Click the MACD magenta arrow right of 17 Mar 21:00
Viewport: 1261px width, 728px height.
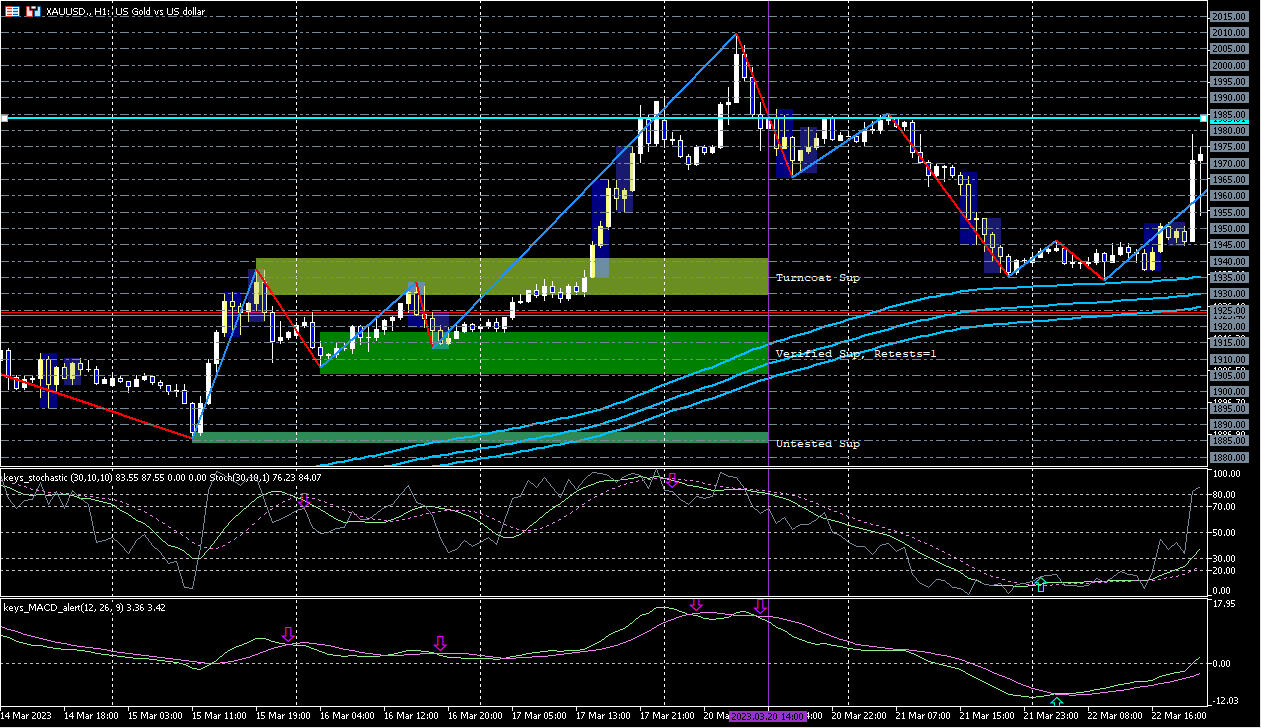pyautogui.click(x=697, y=605)
